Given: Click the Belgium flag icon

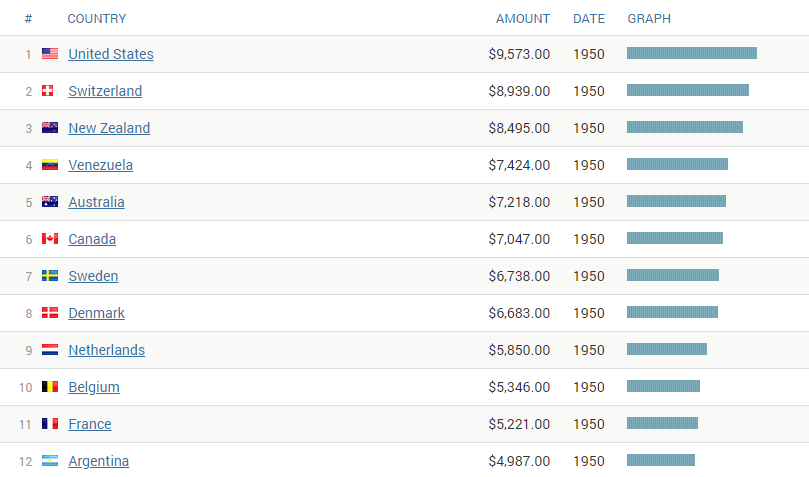Looking at the screenshot, I should click(x=50, y=387).
